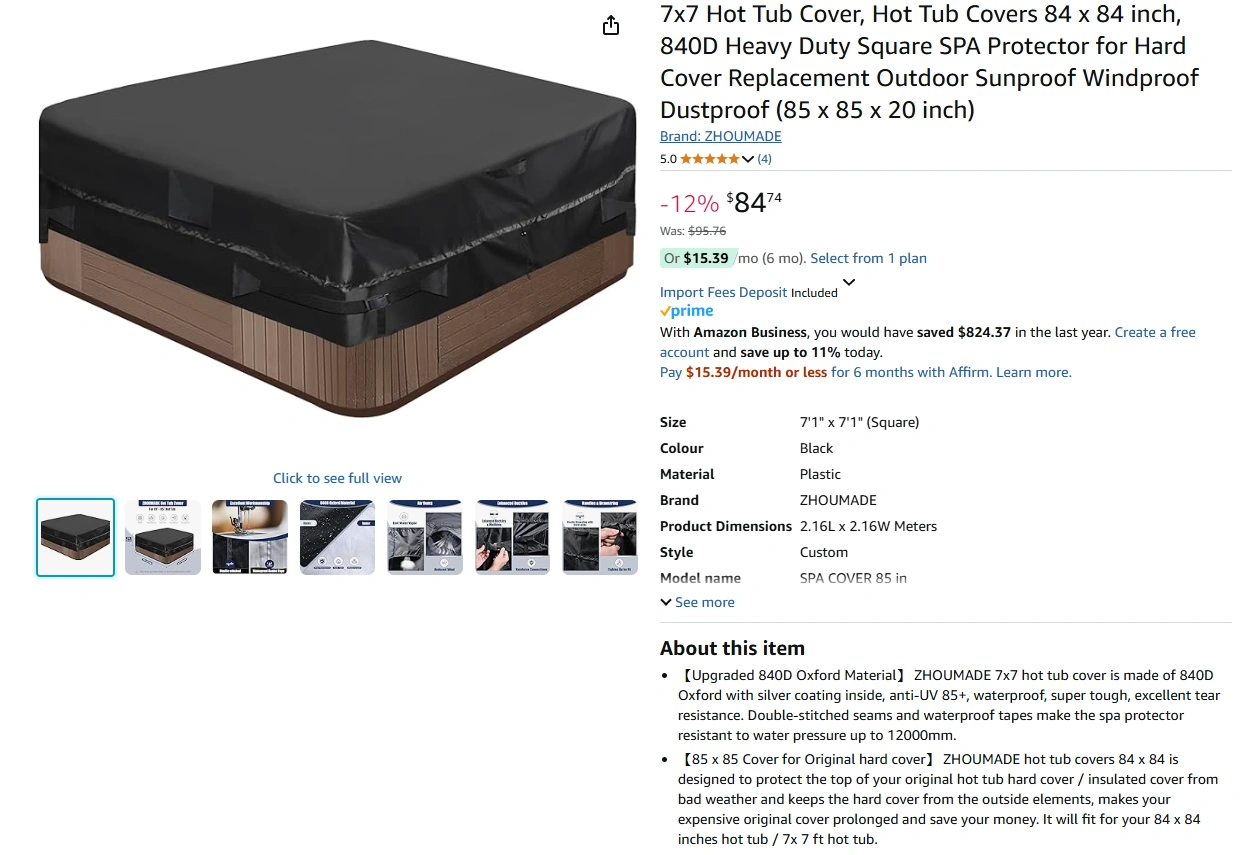Click the orange star rating icons

[710, 159]
